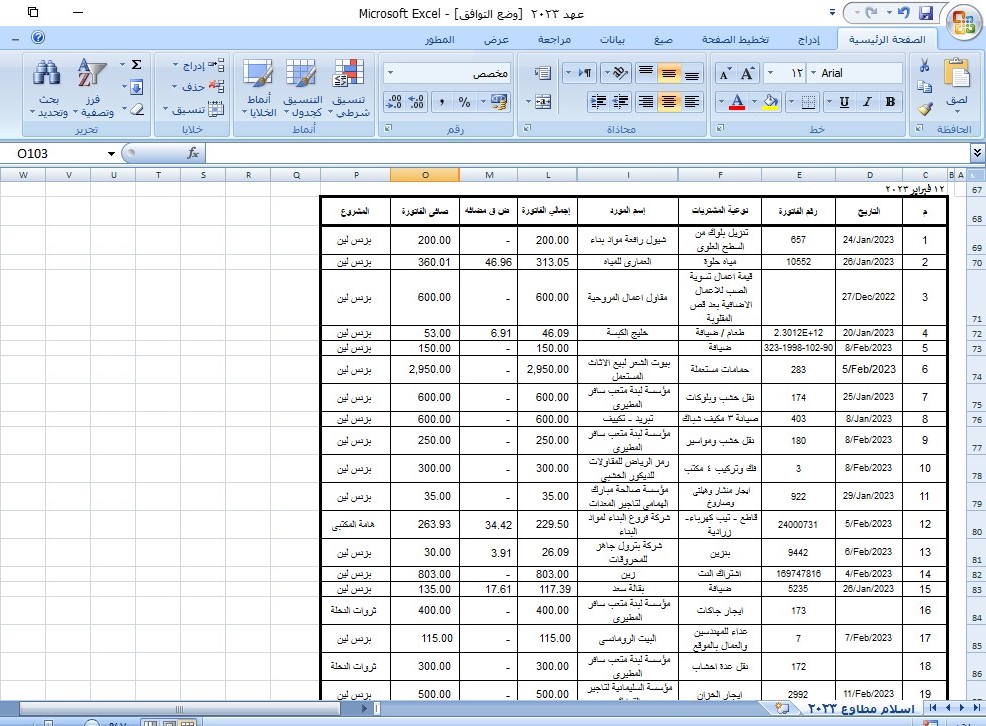Viewport: 986px width, 726px height.
Task: Click the Undo arrow icon
Action: 904,13
